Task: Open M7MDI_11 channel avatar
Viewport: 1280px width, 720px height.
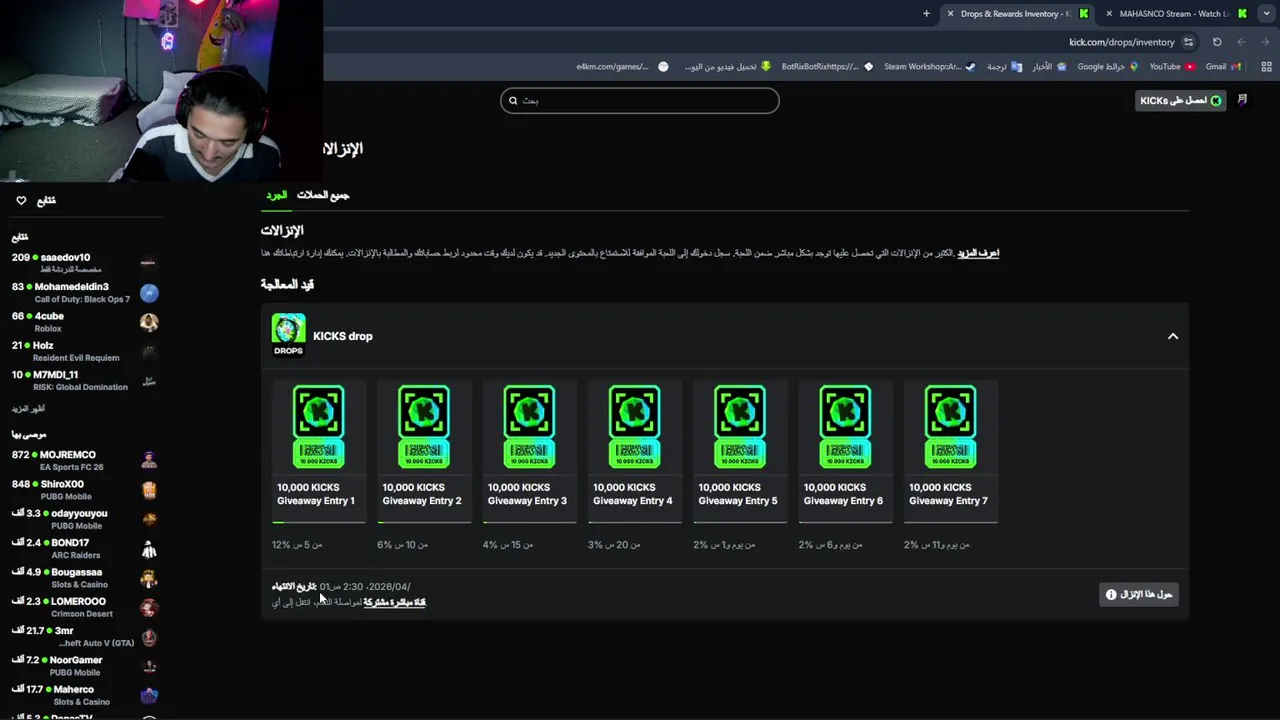Action: pyautogui.click(x=149, y=380)
